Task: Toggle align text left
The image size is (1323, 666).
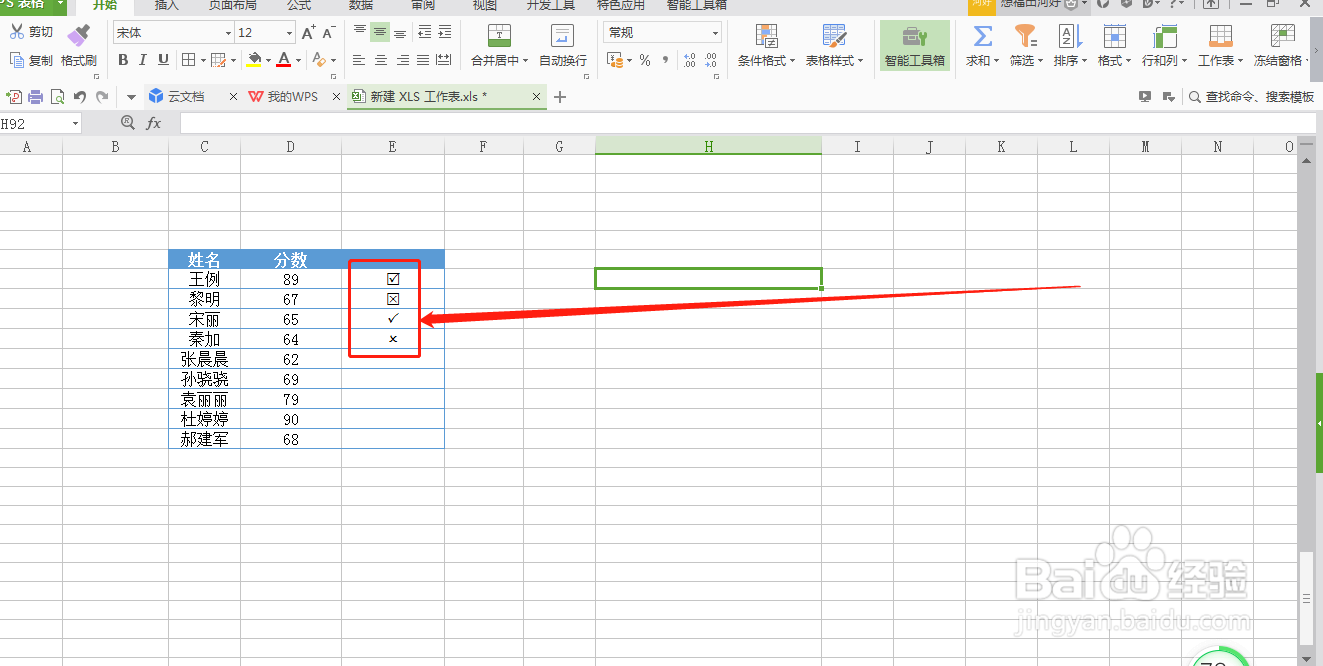Action: coord(359,61)
